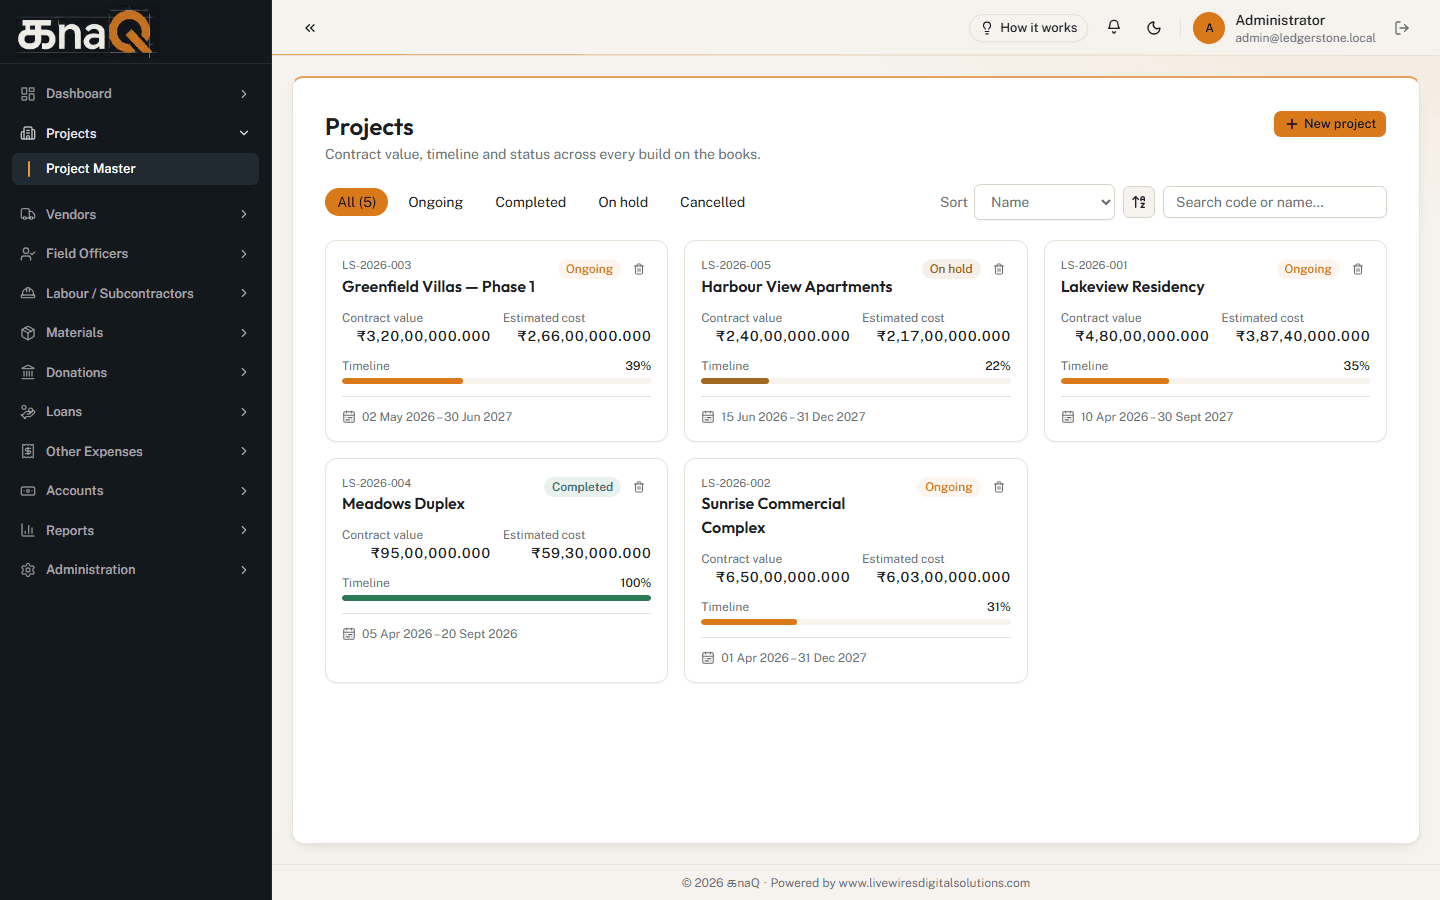Collapse the Projects menu chevron
The width and height of the screenshot is (1440, 900).
click(x=244, y=133)
